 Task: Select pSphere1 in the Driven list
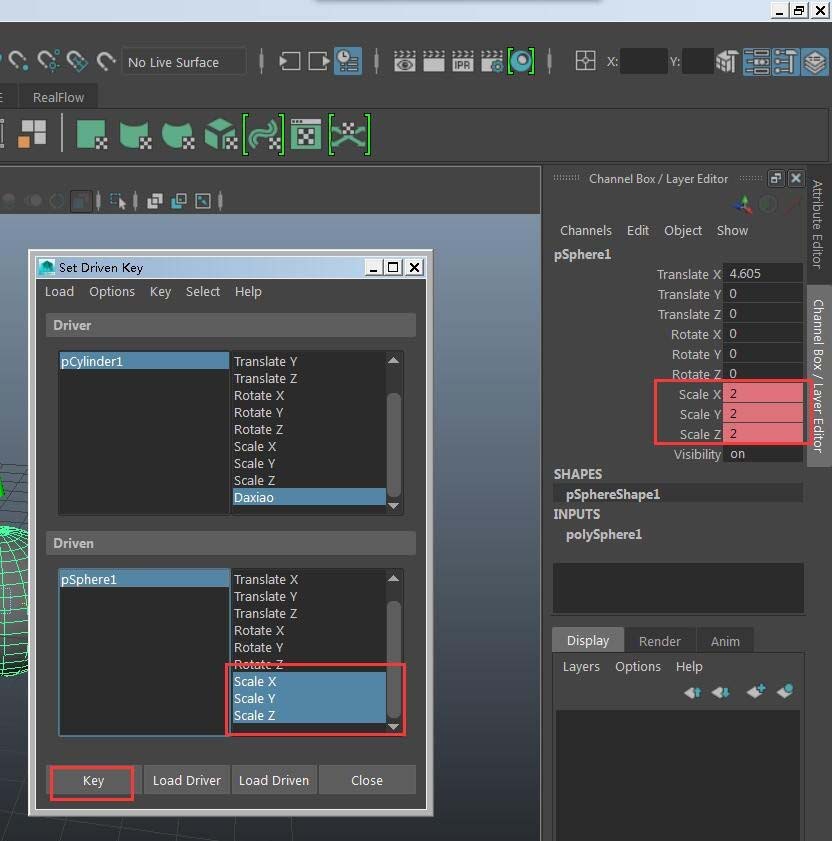click(x=144, y=579)
